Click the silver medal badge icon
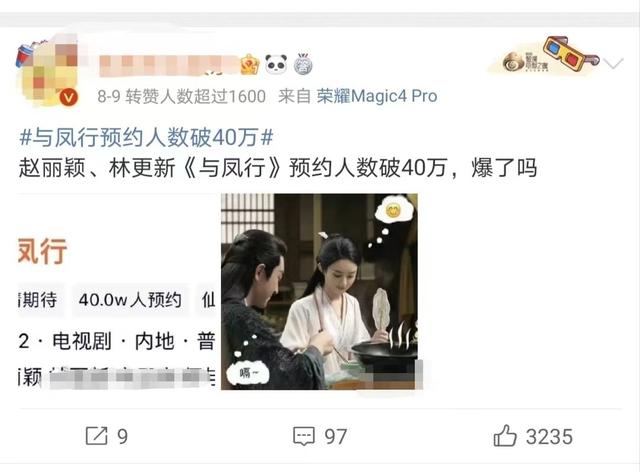 point(303,64)
